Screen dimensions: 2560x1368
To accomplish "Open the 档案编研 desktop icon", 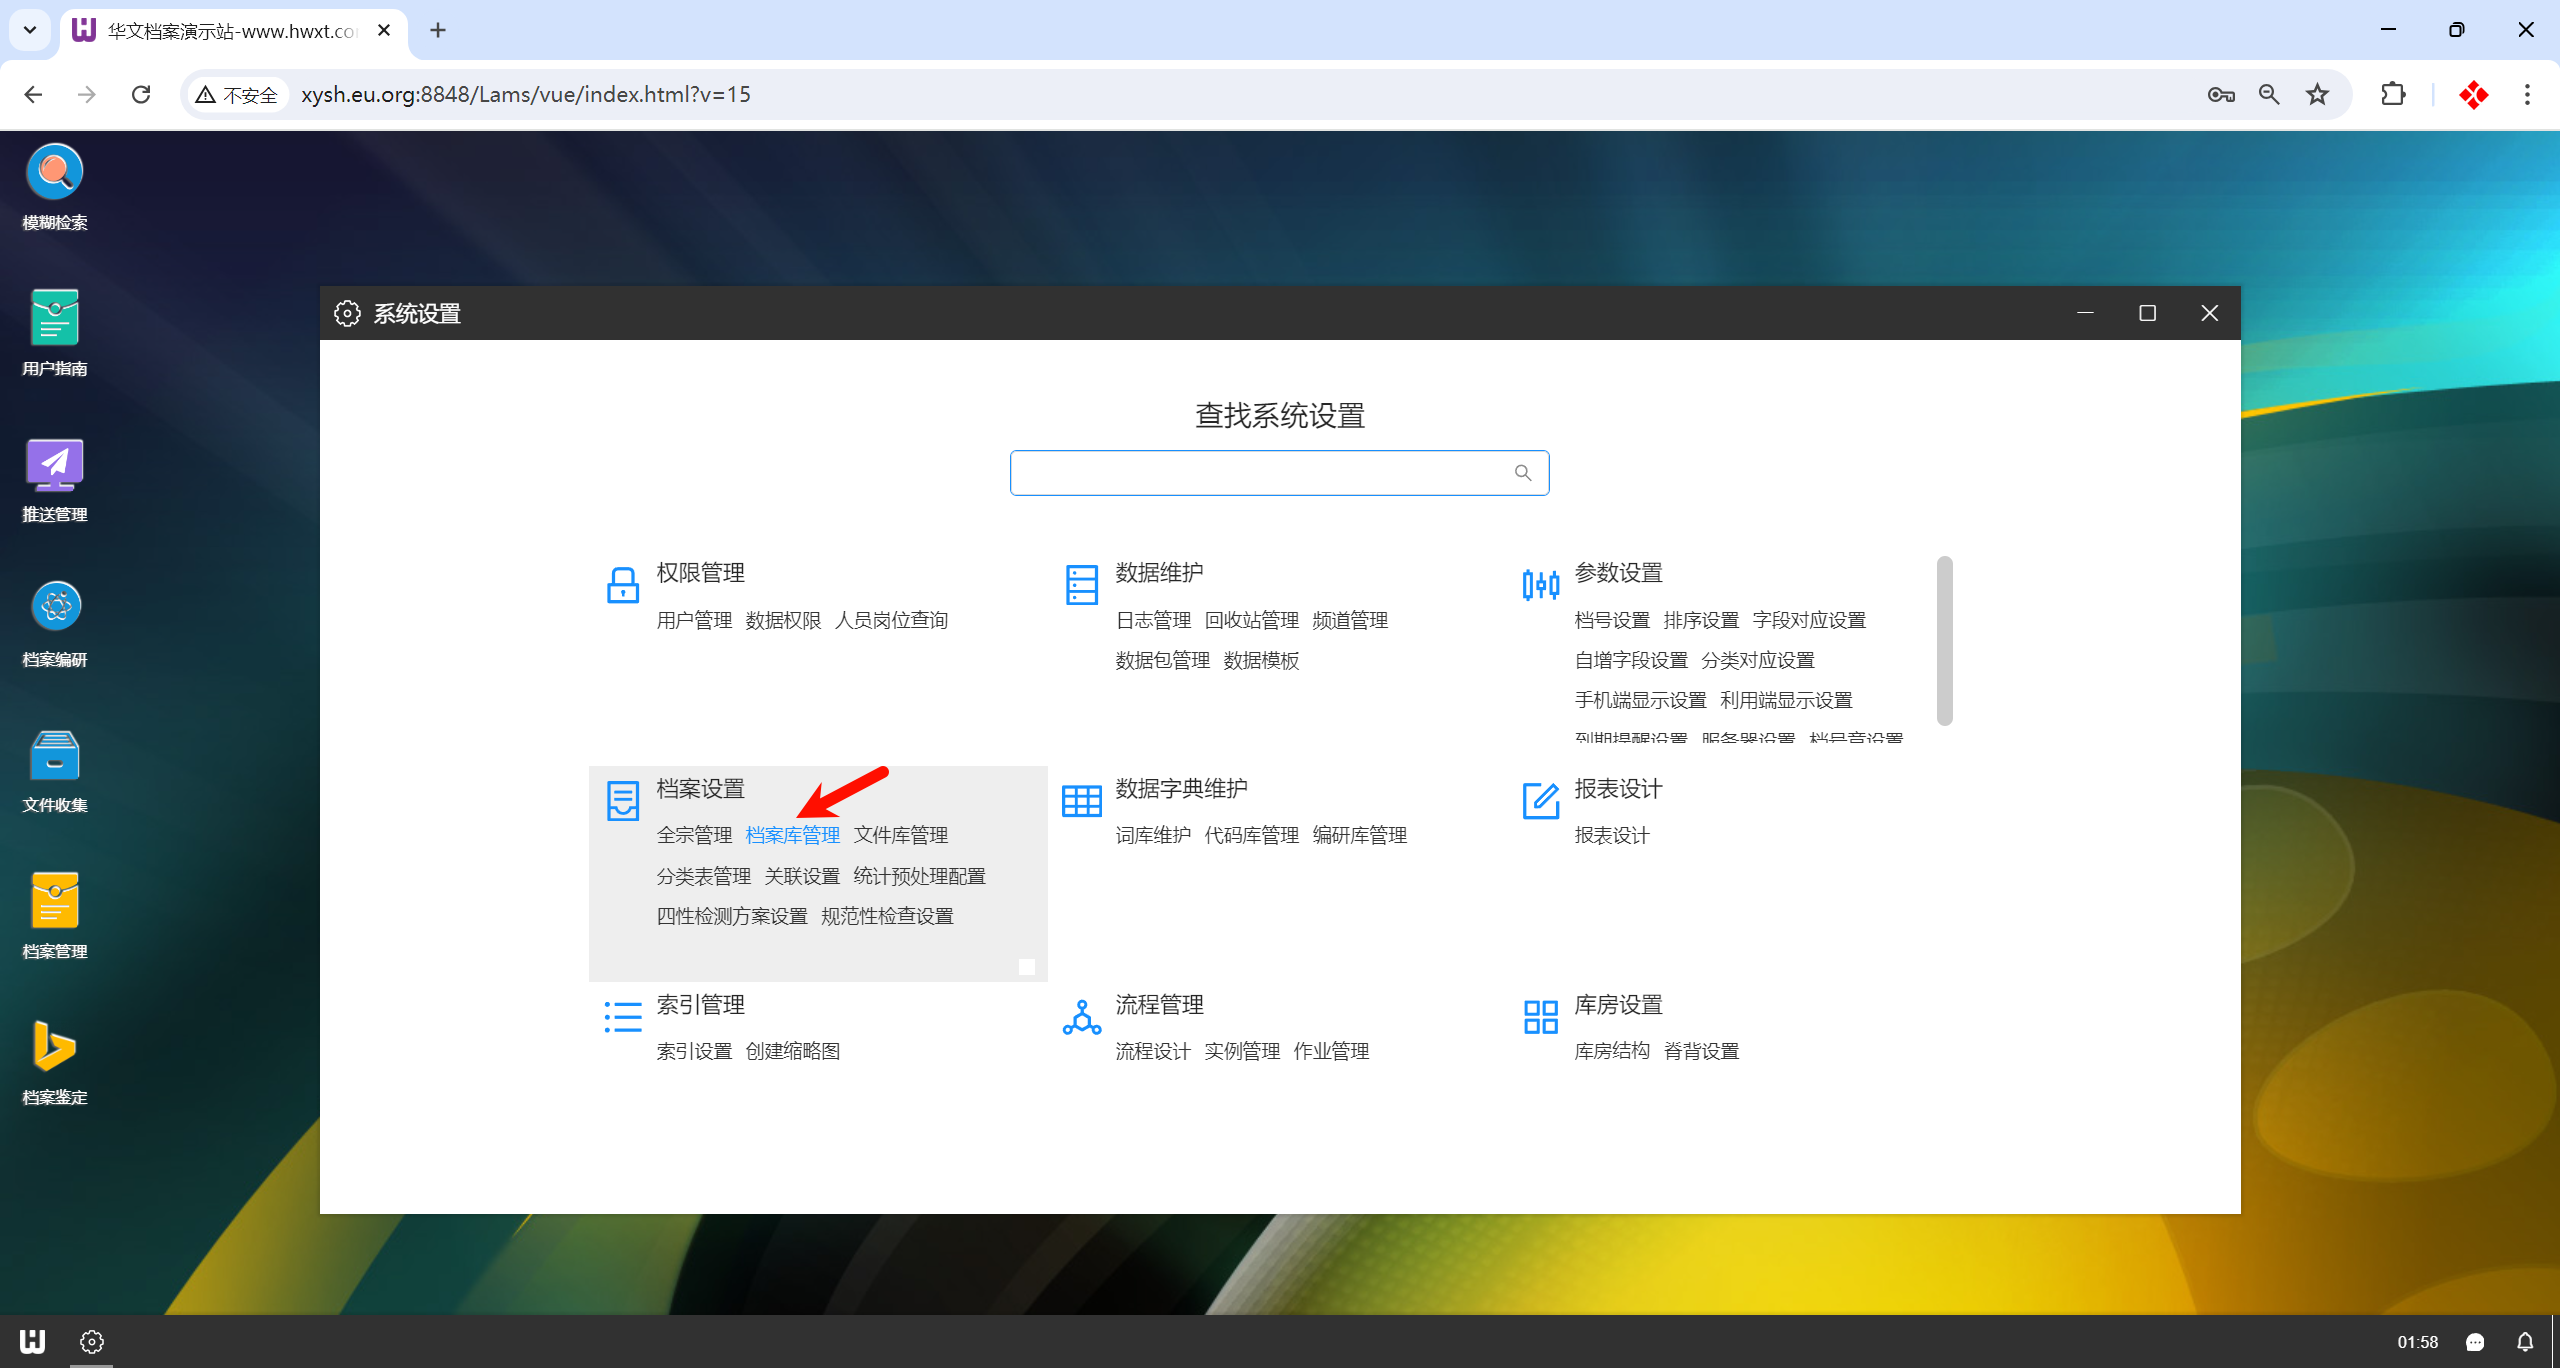I will (55, 608).
